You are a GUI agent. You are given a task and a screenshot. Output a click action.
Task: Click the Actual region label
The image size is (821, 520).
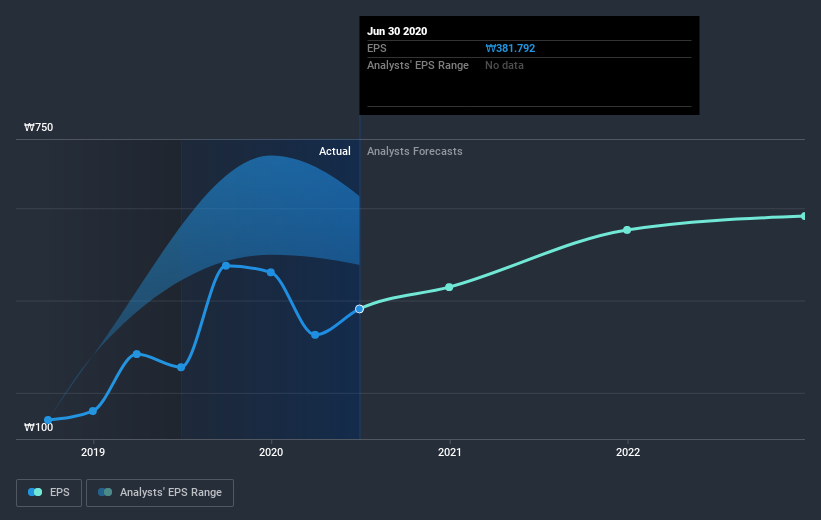pos(335,151)
